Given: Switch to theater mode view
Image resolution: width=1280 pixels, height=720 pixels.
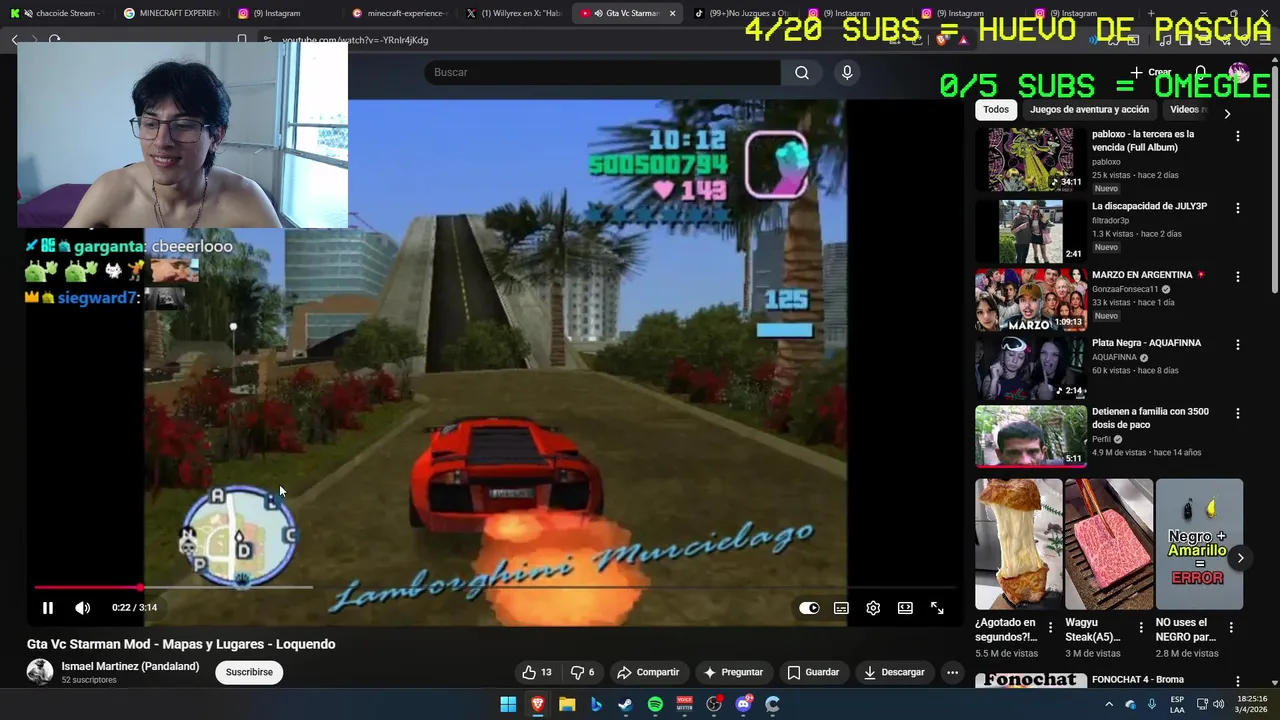Looking at the screenshot, I should click(905, 608).
